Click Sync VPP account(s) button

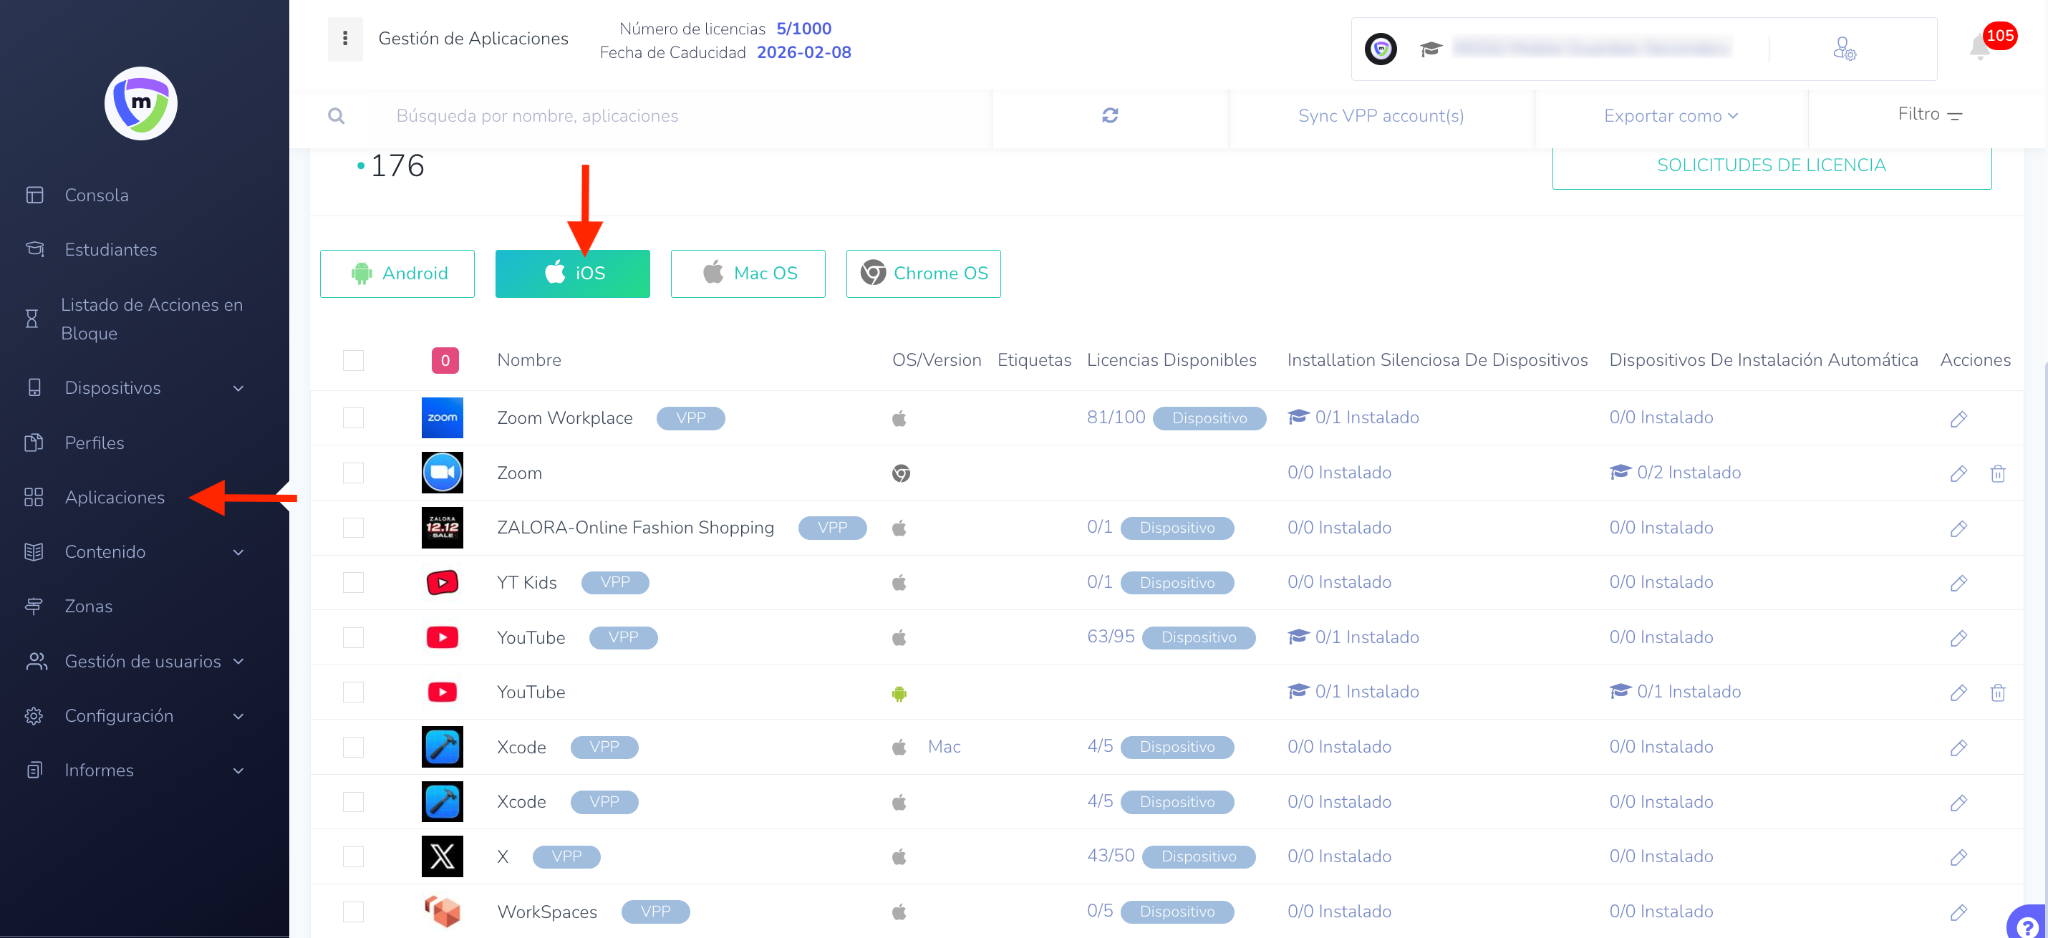(x=1381, y=116)
